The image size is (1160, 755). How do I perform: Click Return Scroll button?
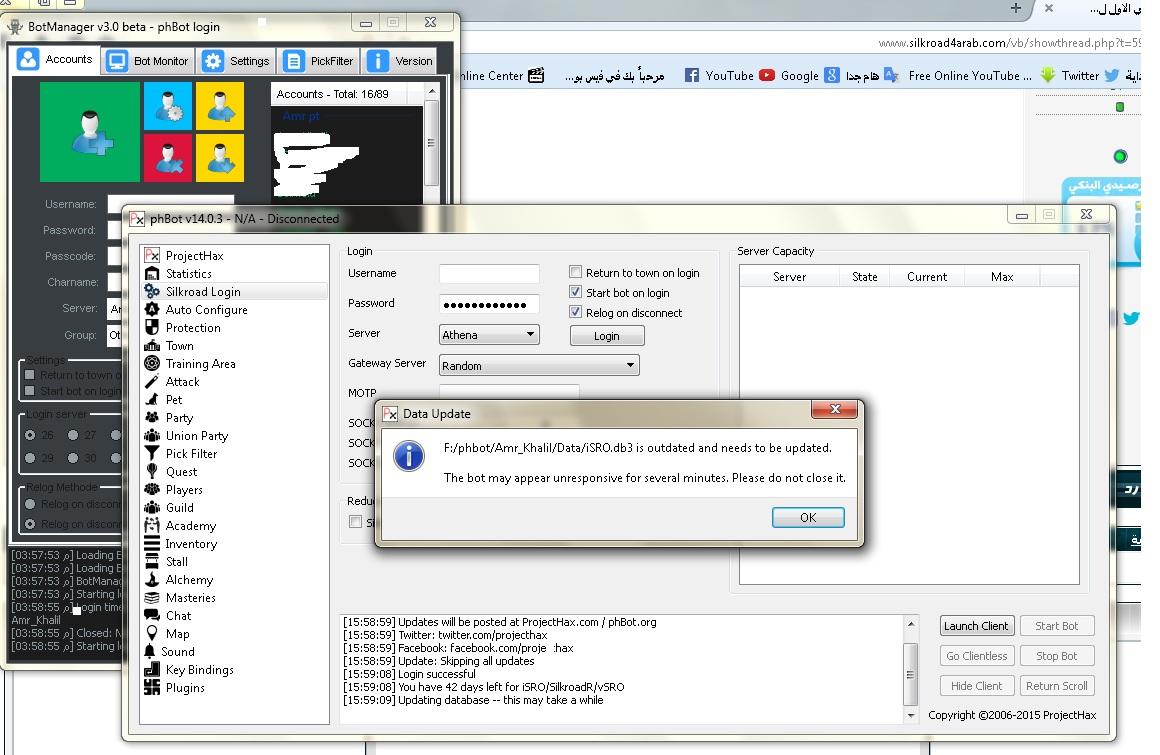coord(1056,686)
